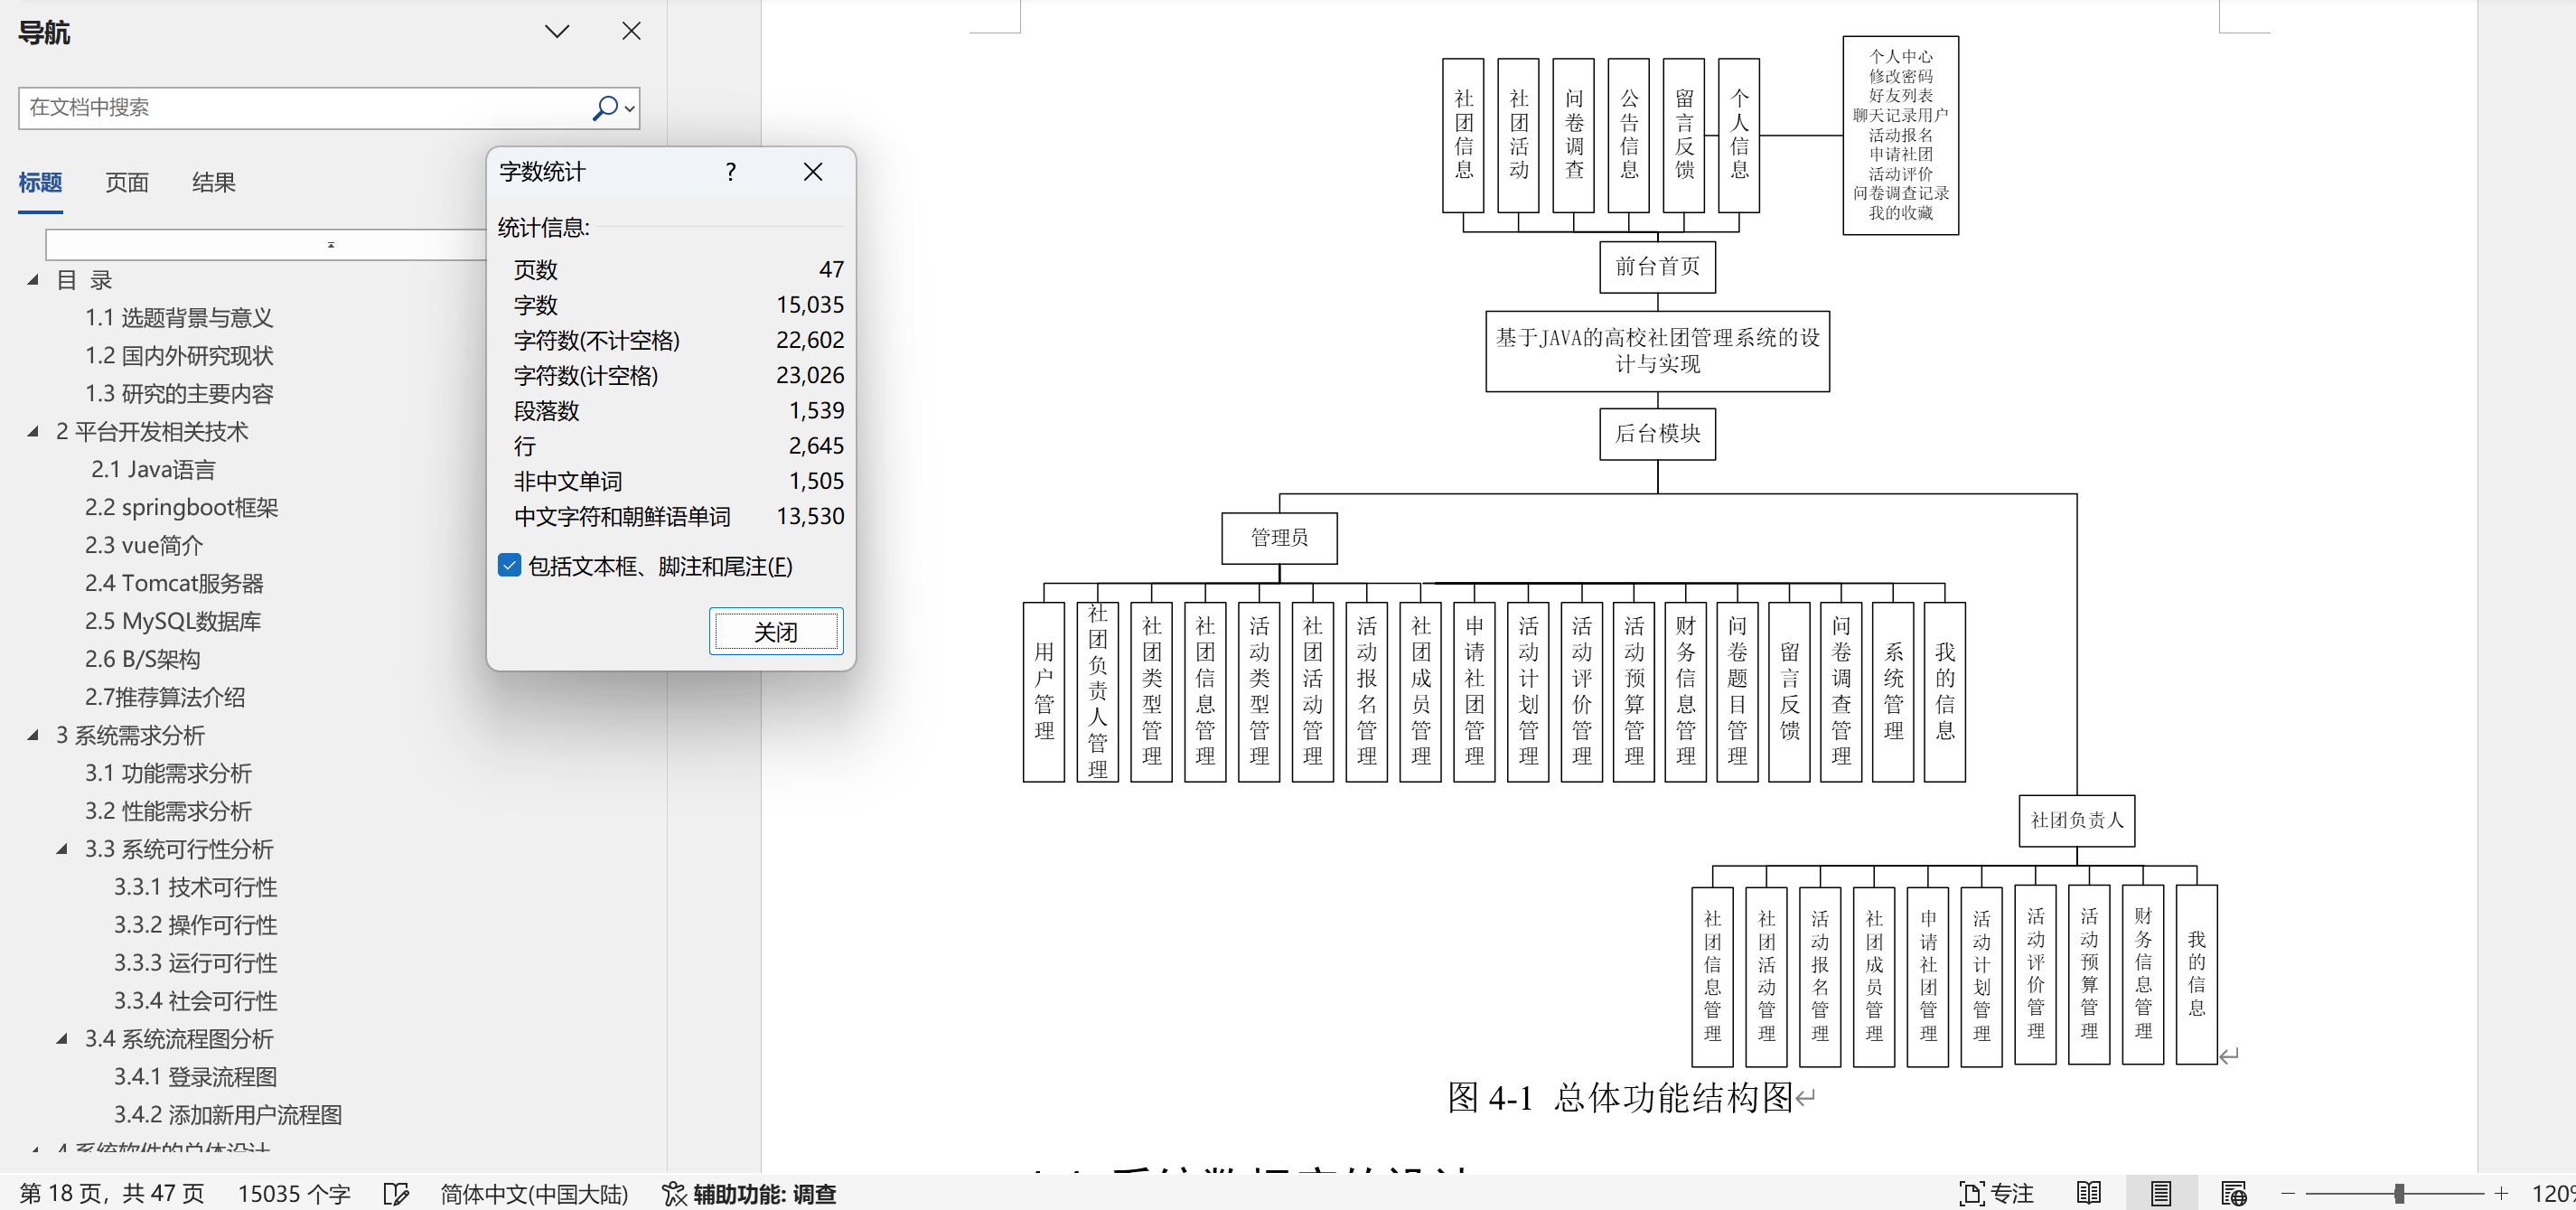Image resolution: width=2576 pixels, height=1210 pixels.
Task: Go to heading 3.3.2 操作可行性
Action: pos(196,926)
